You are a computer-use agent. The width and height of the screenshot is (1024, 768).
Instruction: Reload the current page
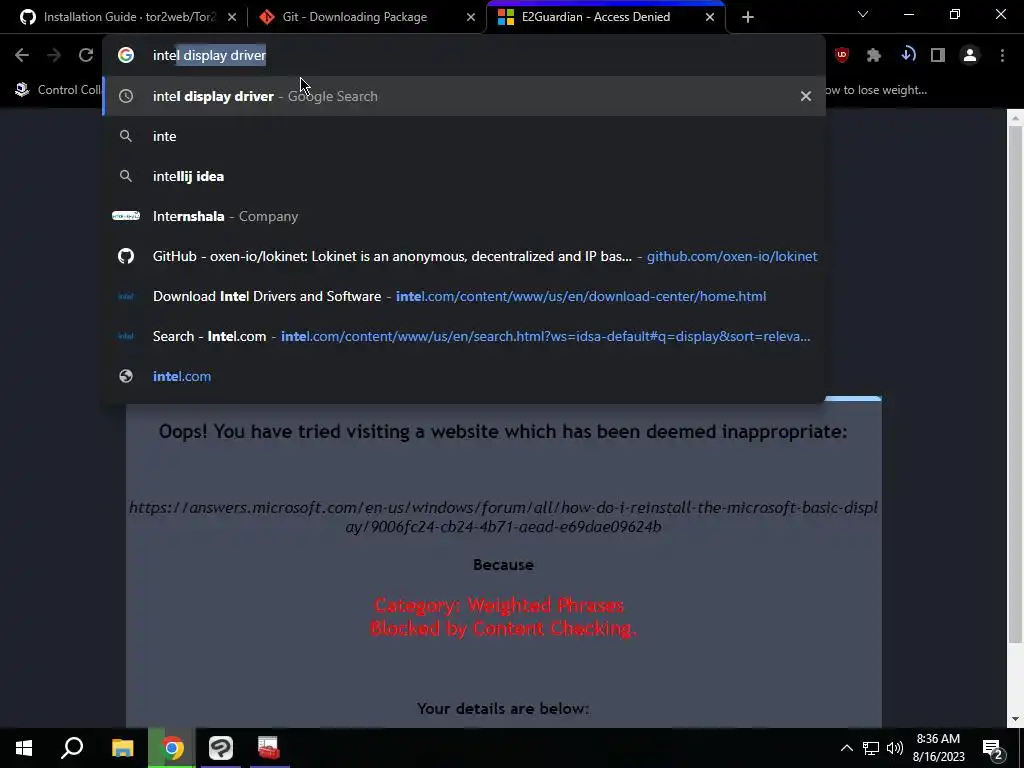point(86,56)
